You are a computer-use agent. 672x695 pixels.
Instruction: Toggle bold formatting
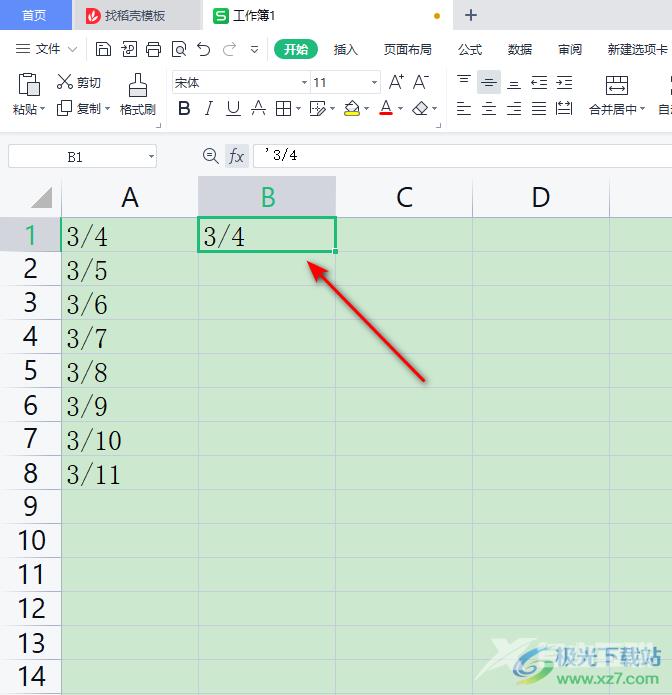(184, 108)
